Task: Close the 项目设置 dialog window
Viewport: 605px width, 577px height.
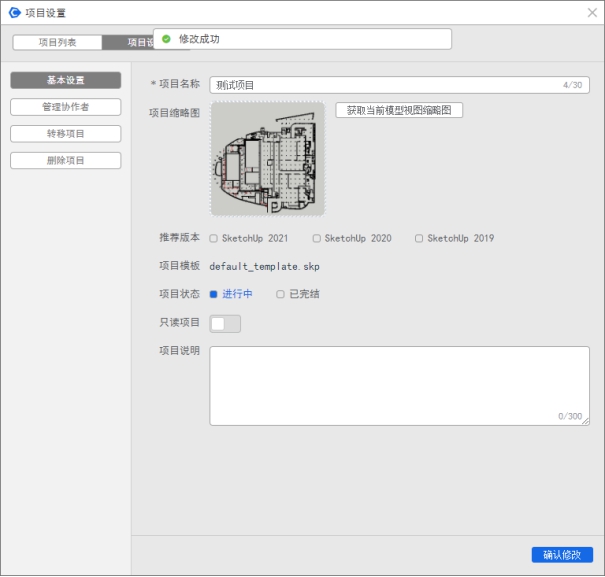Action: [591, 13]
